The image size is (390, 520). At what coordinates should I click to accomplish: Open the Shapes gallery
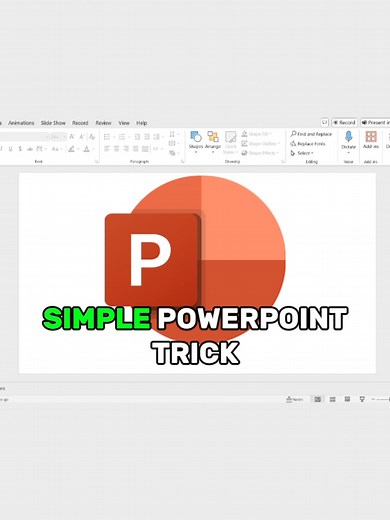[x=196, y=141]
